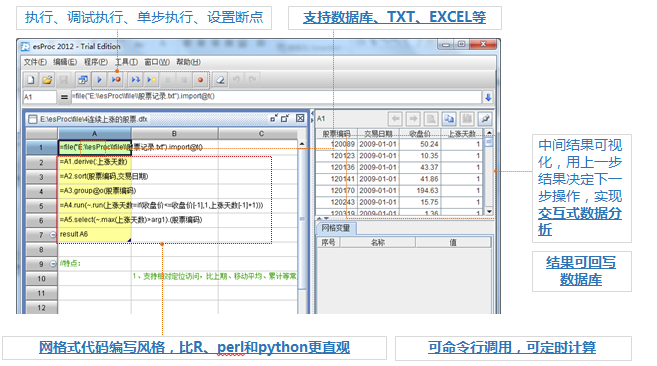Switch to the 网格变量 tab
The width and height of the screenshot is (657, 366).
pyautogui.click(x=336, y=228)
